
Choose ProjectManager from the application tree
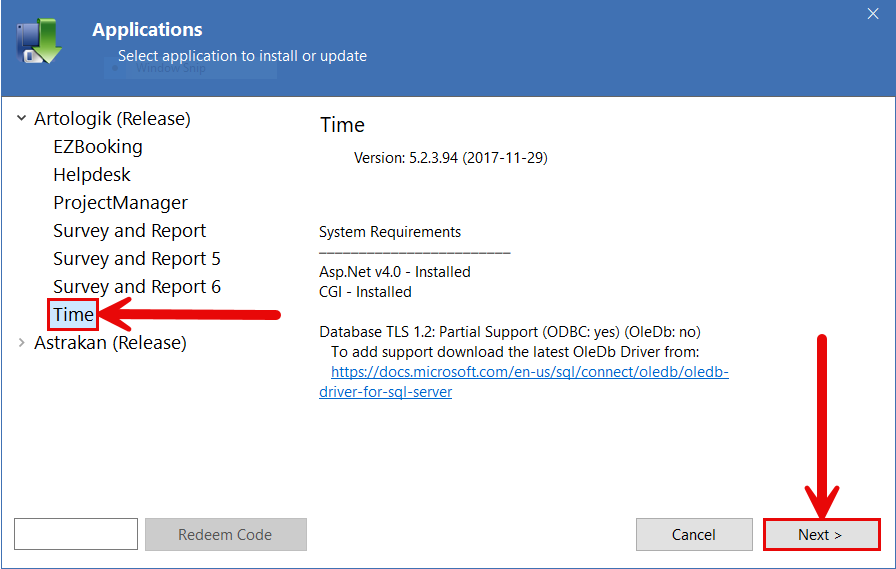[x=120, y=203]
